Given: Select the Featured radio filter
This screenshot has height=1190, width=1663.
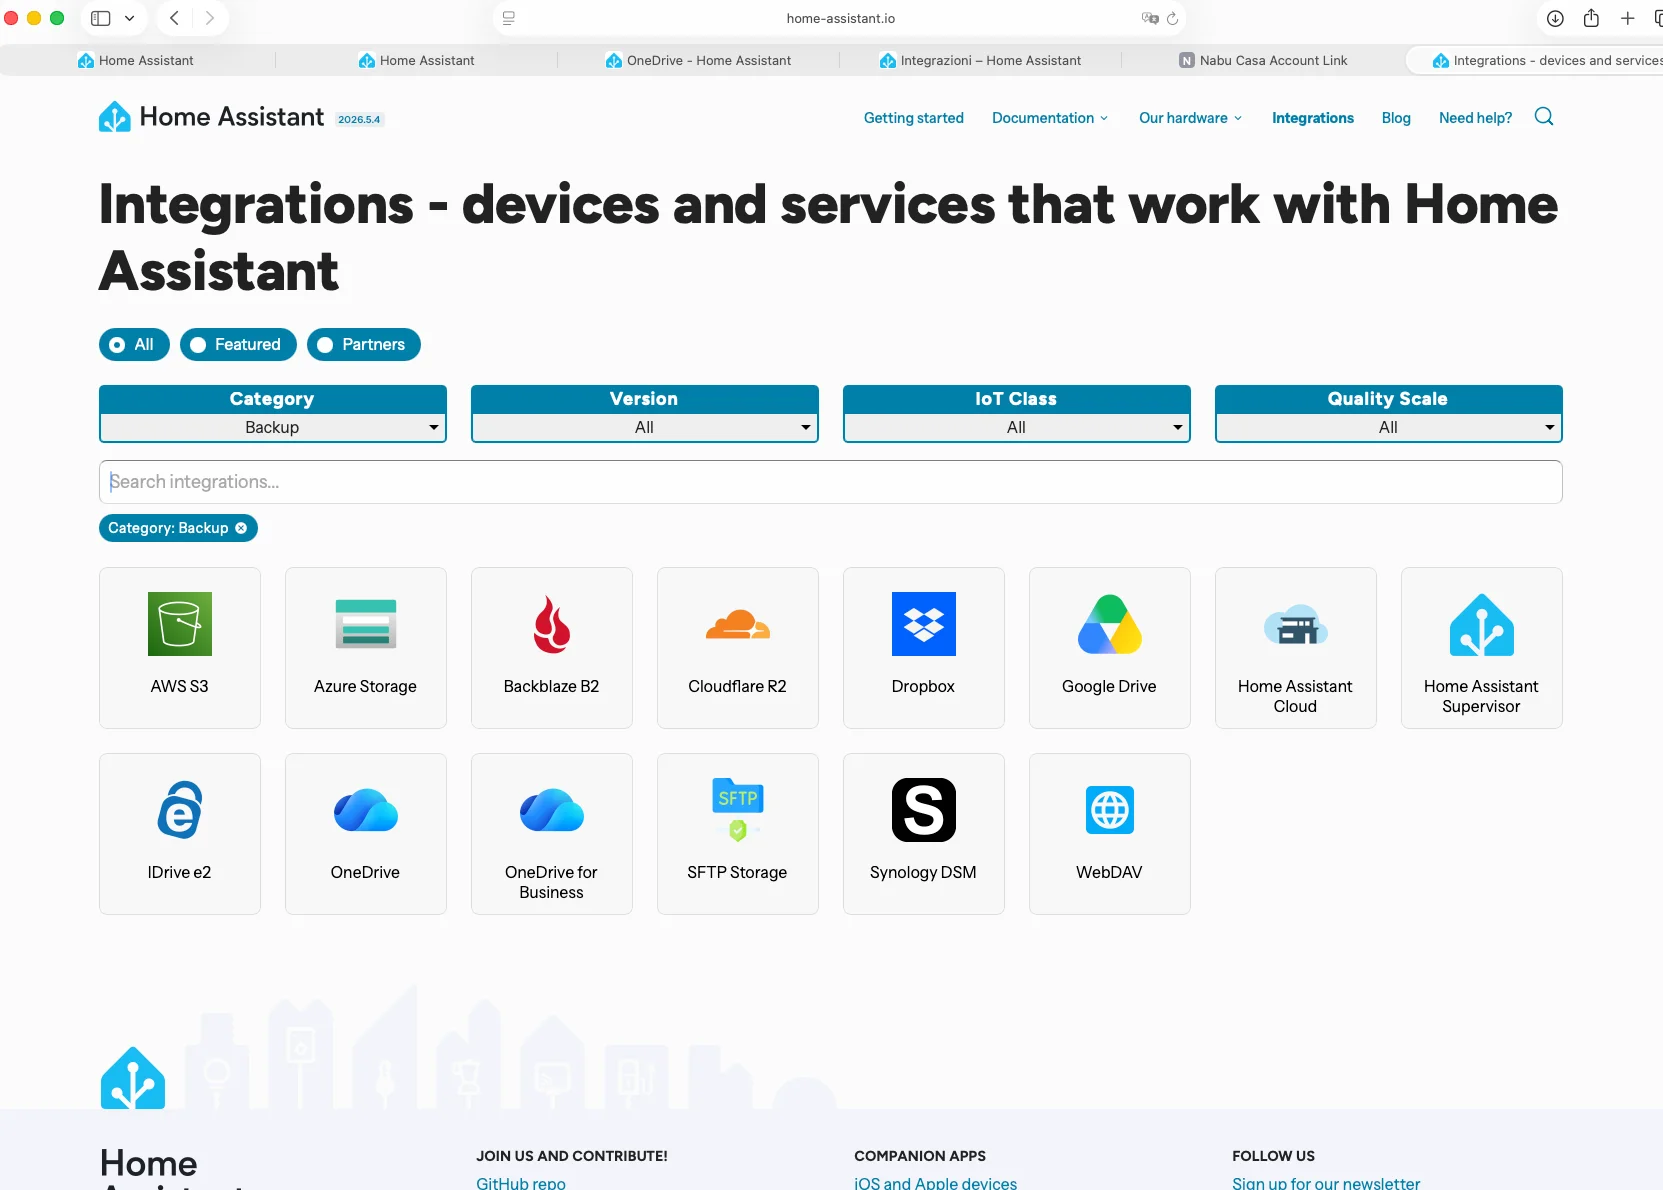Looking at the screenshot, I should (x=238, y=344).
